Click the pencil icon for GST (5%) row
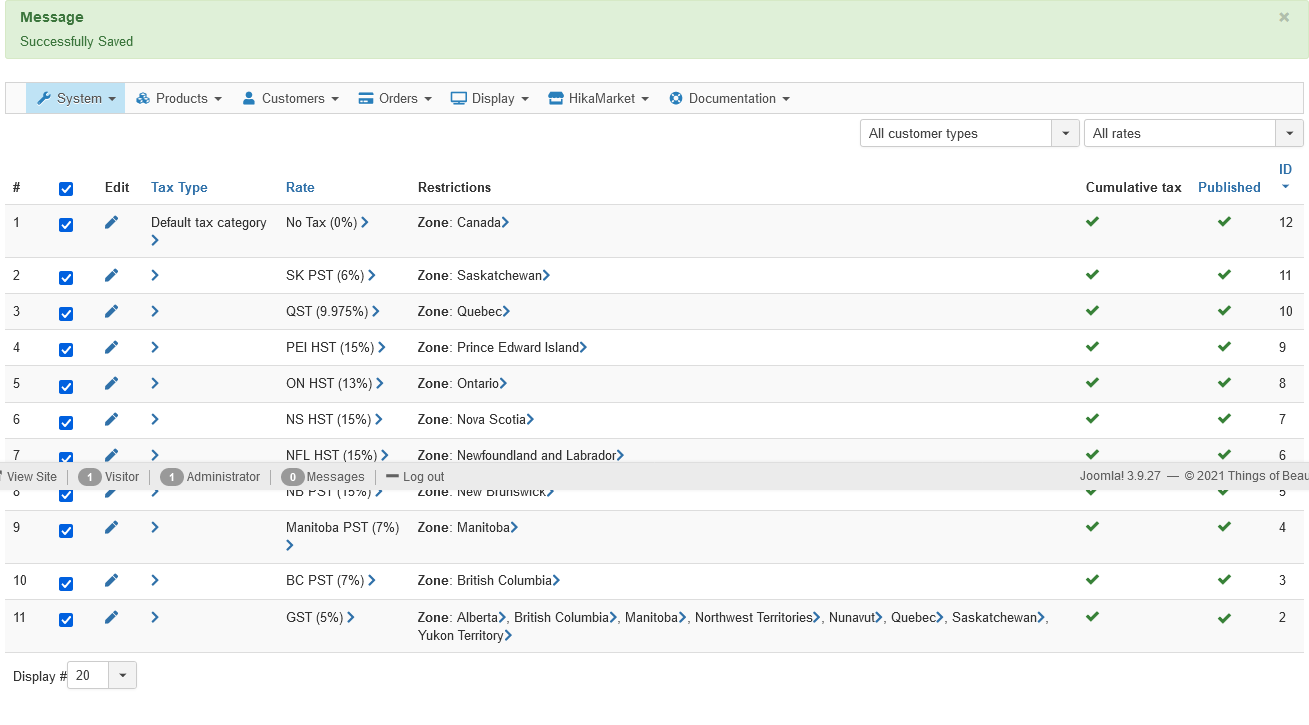The width and height of the screenshot is (1309, 725). [111, 617]
